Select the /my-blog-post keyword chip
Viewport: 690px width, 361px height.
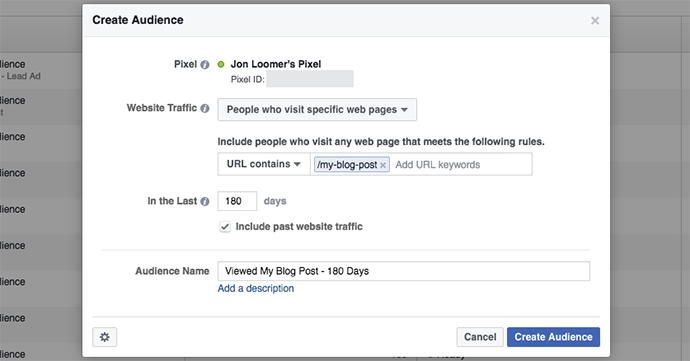coord(347,165)
